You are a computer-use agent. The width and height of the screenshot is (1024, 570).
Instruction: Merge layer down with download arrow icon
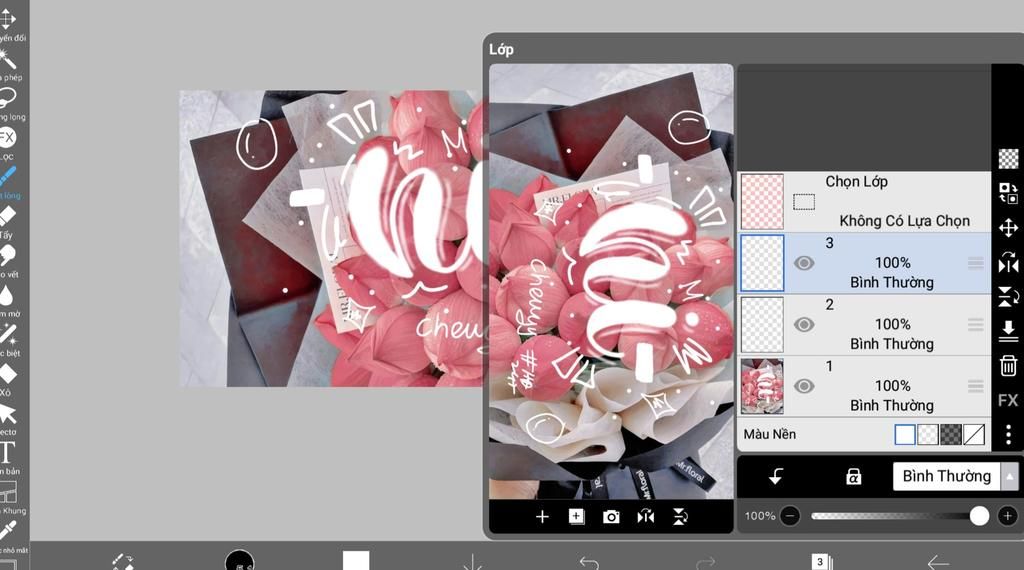coord(1008,331)
